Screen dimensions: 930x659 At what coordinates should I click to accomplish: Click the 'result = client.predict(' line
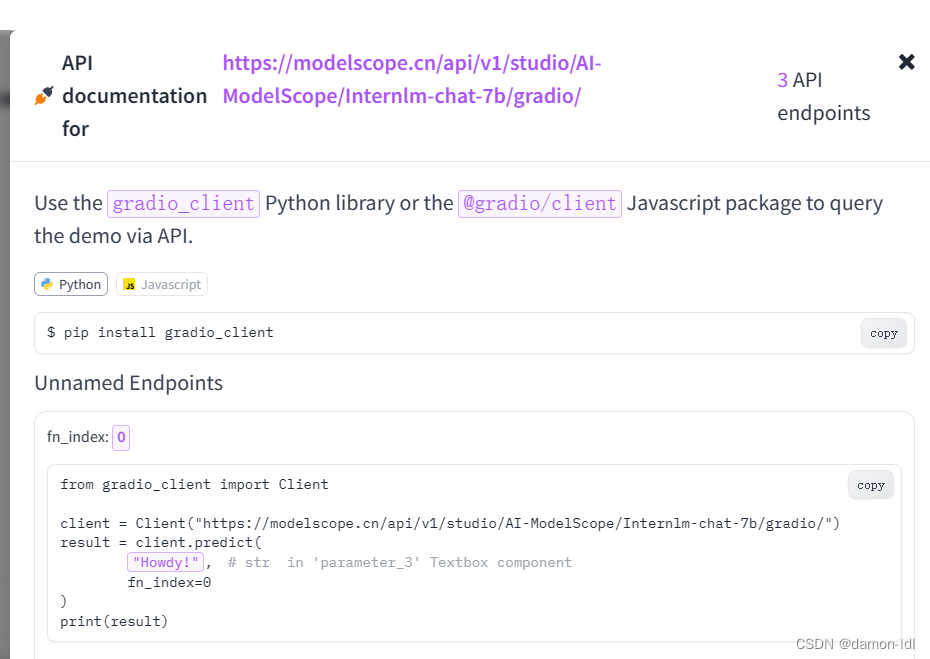pyautogui.click(x=161, y=543)
